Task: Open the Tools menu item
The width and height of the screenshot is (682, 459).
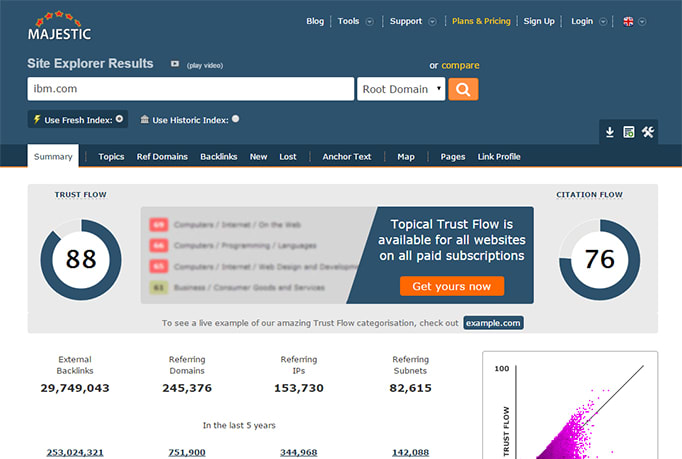Action: click(x=348, y=21)
